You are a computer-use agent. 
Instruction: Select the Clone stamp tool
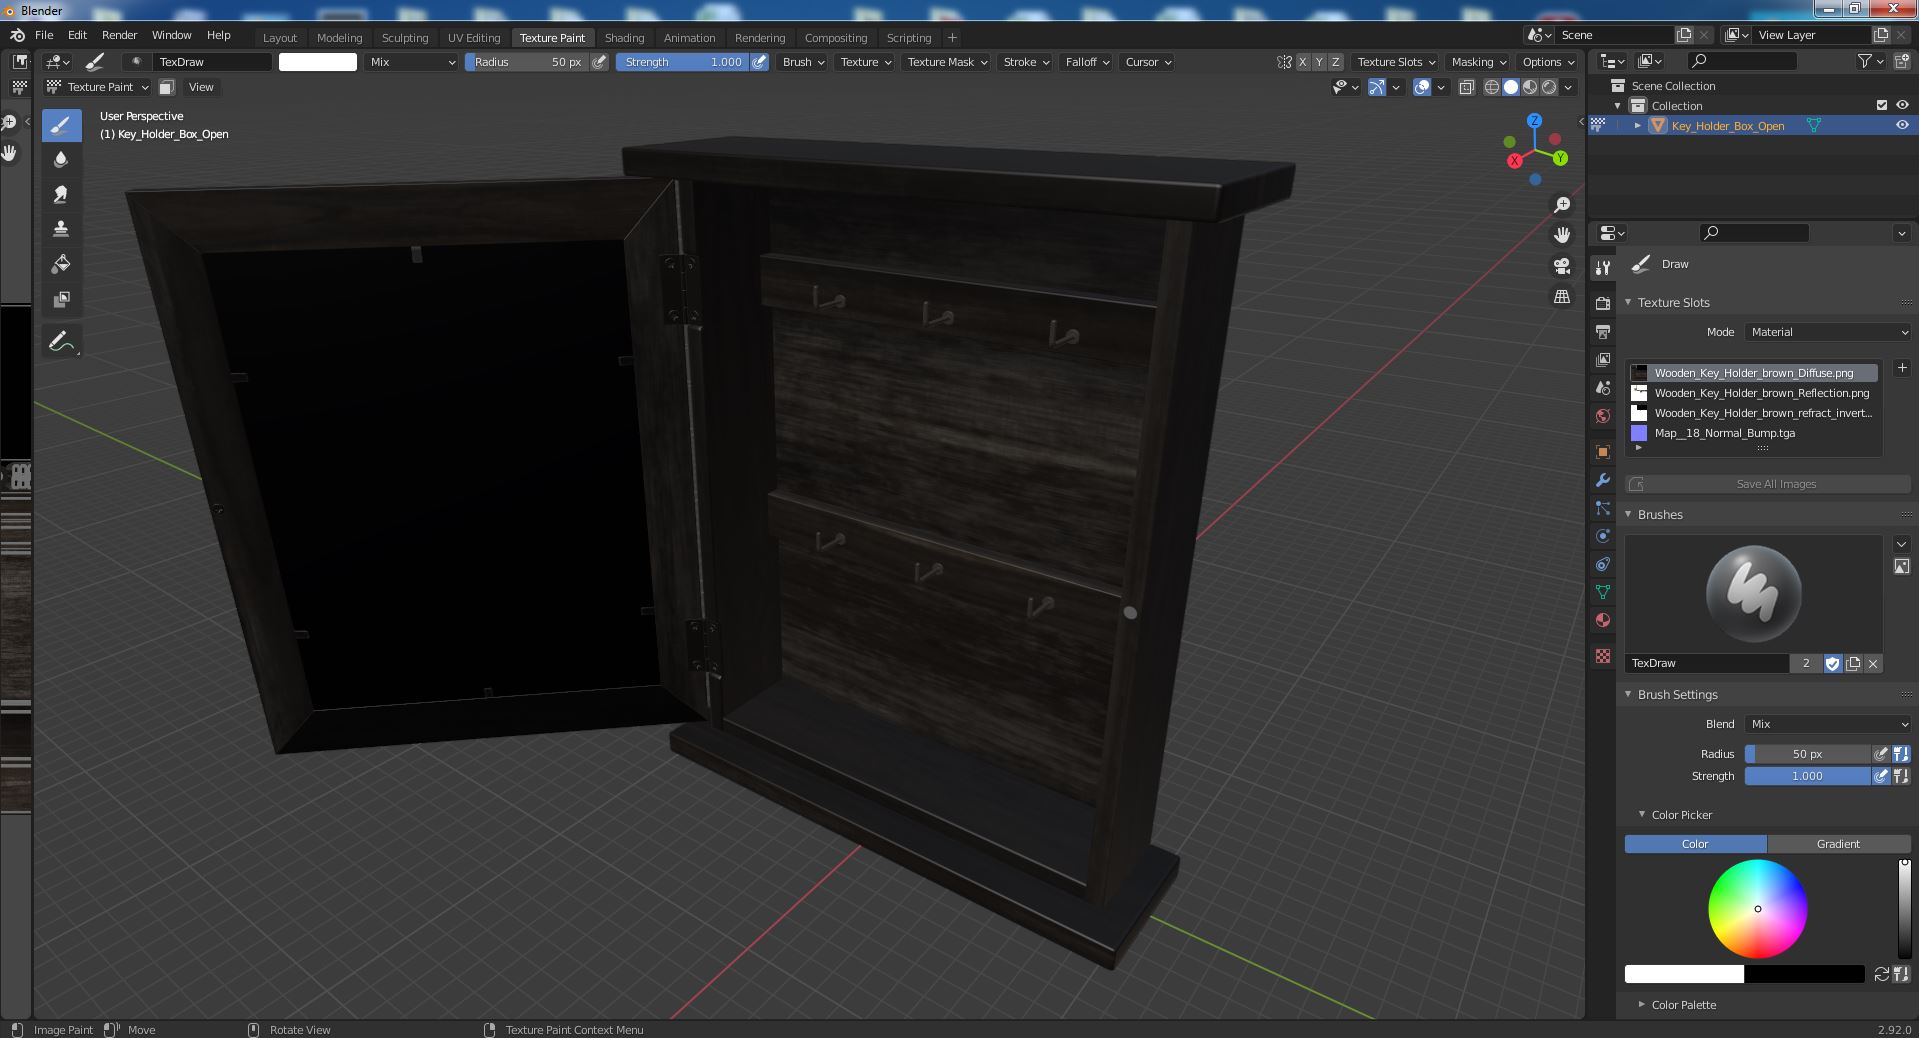tap(61, 229)
